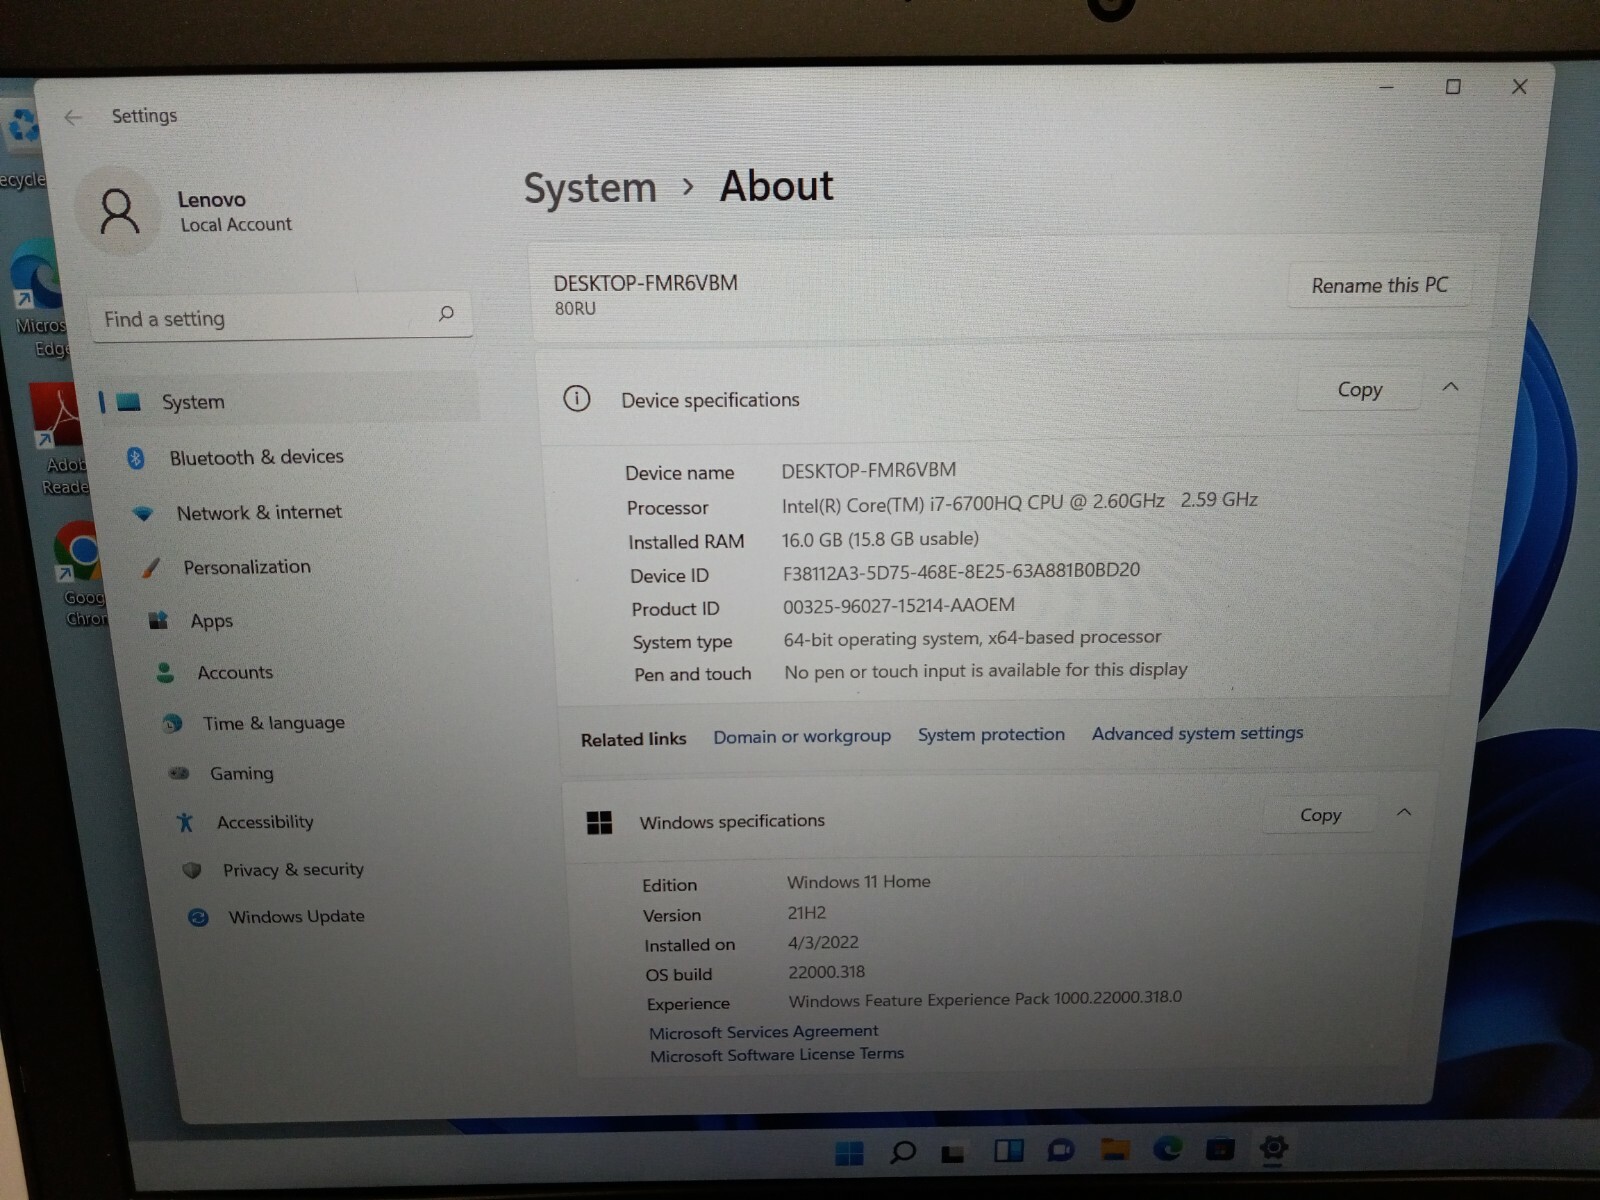1600x1200 pixels.
Task: Click the processor value Intel Core i7-6700HQ
Action: (x=1020, y=502)
